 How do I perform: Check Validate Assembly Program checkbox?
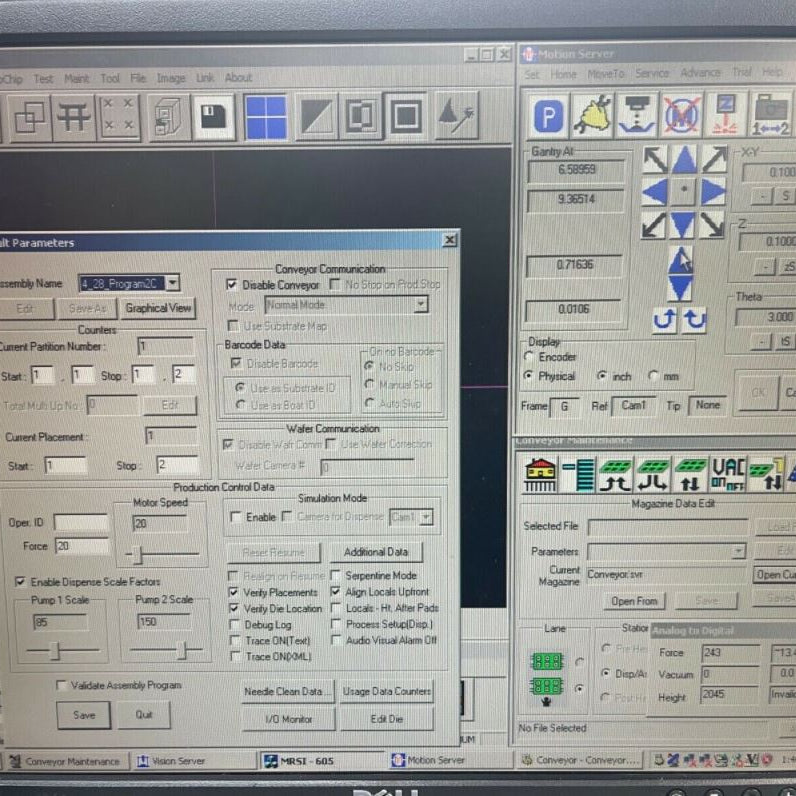61,685
